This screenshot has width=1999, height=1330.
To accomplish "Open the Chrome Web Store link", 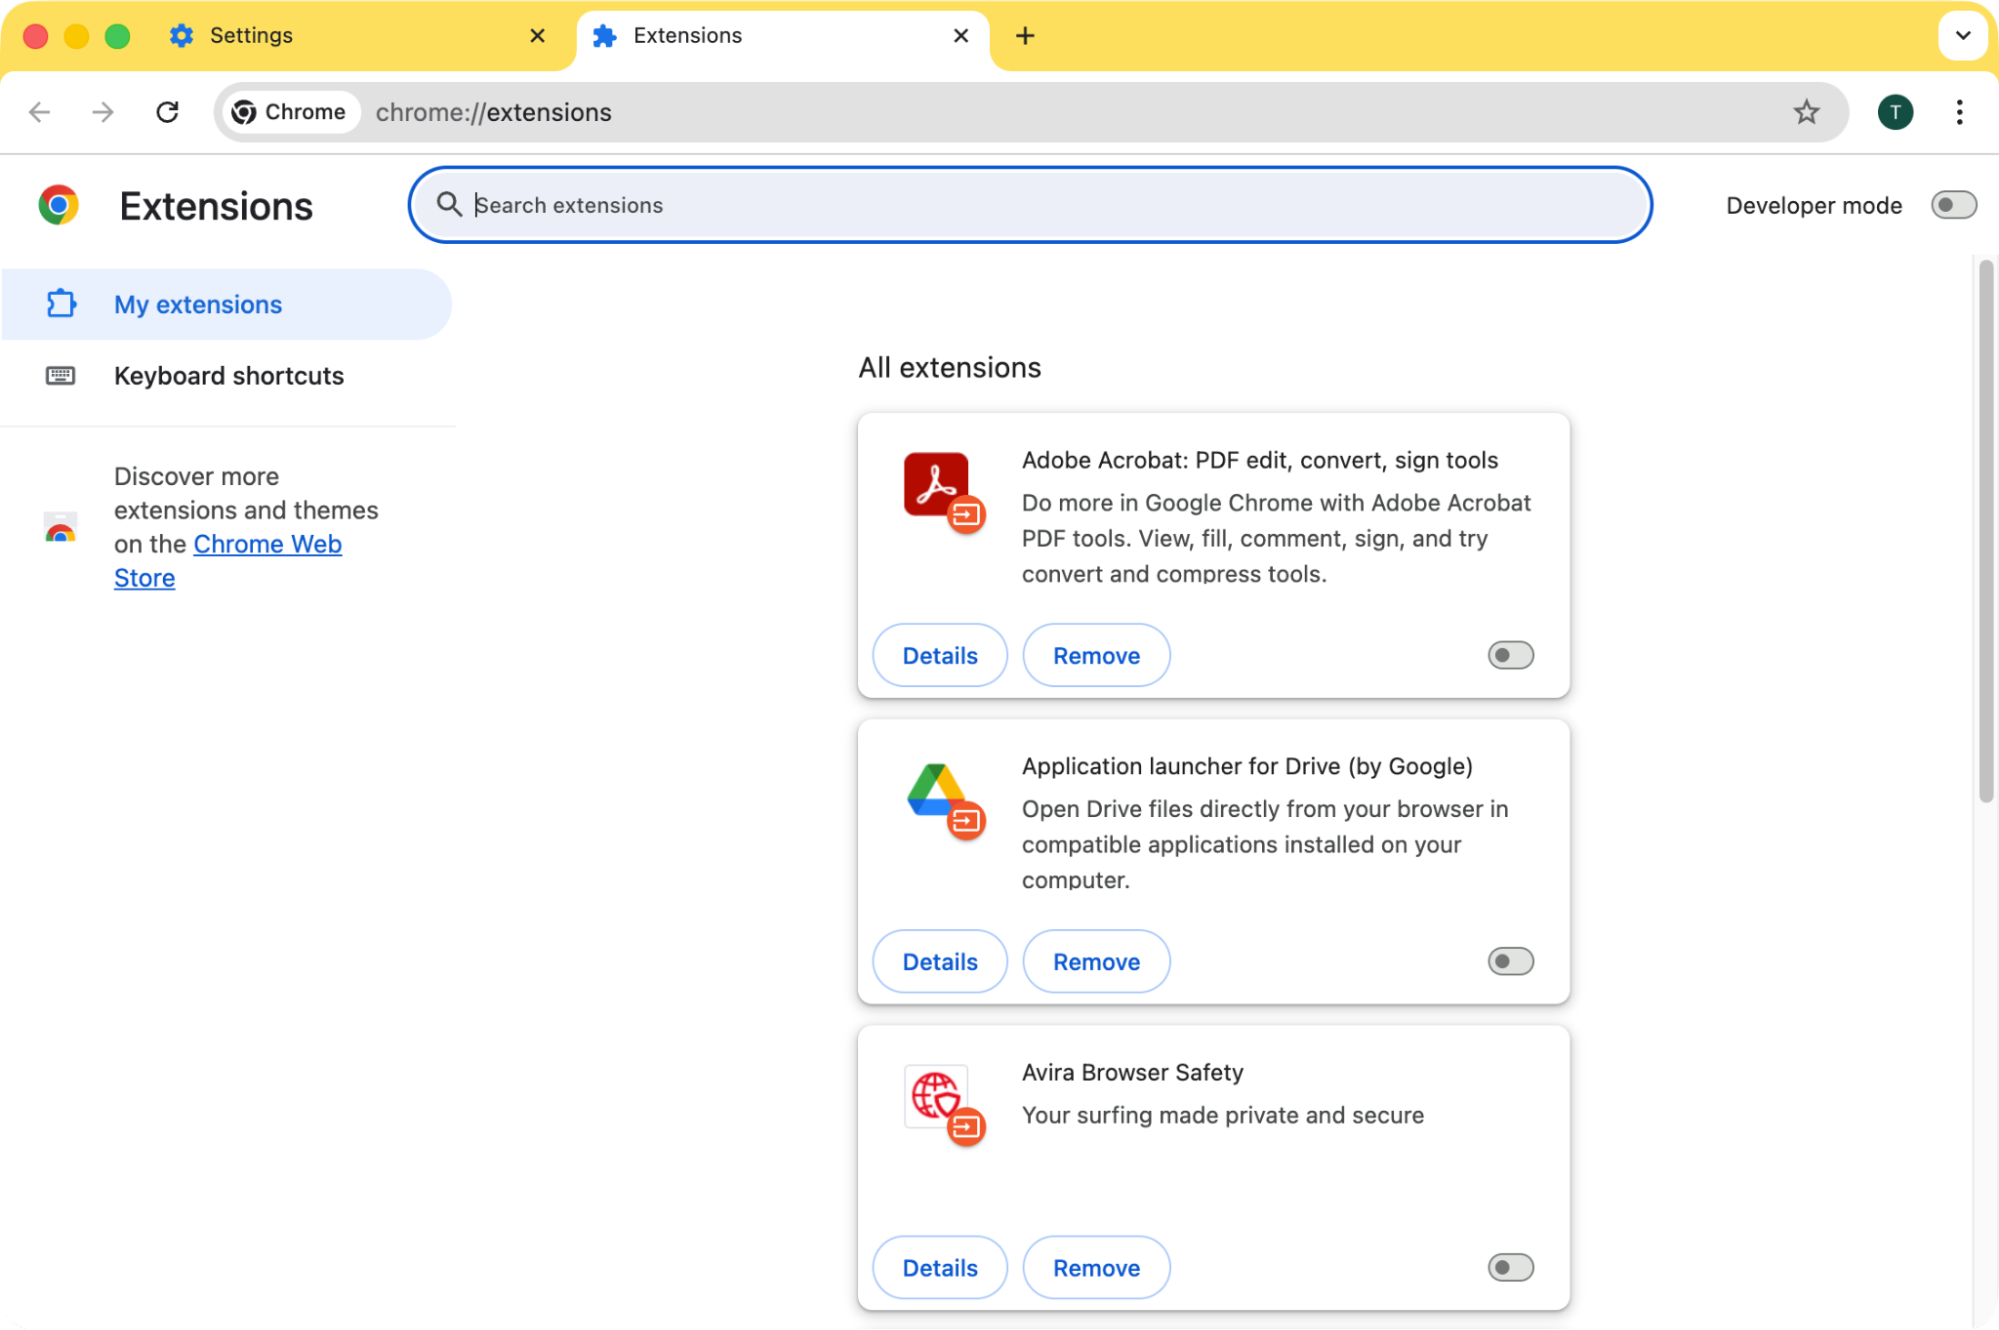I will (x=227, y=560).
